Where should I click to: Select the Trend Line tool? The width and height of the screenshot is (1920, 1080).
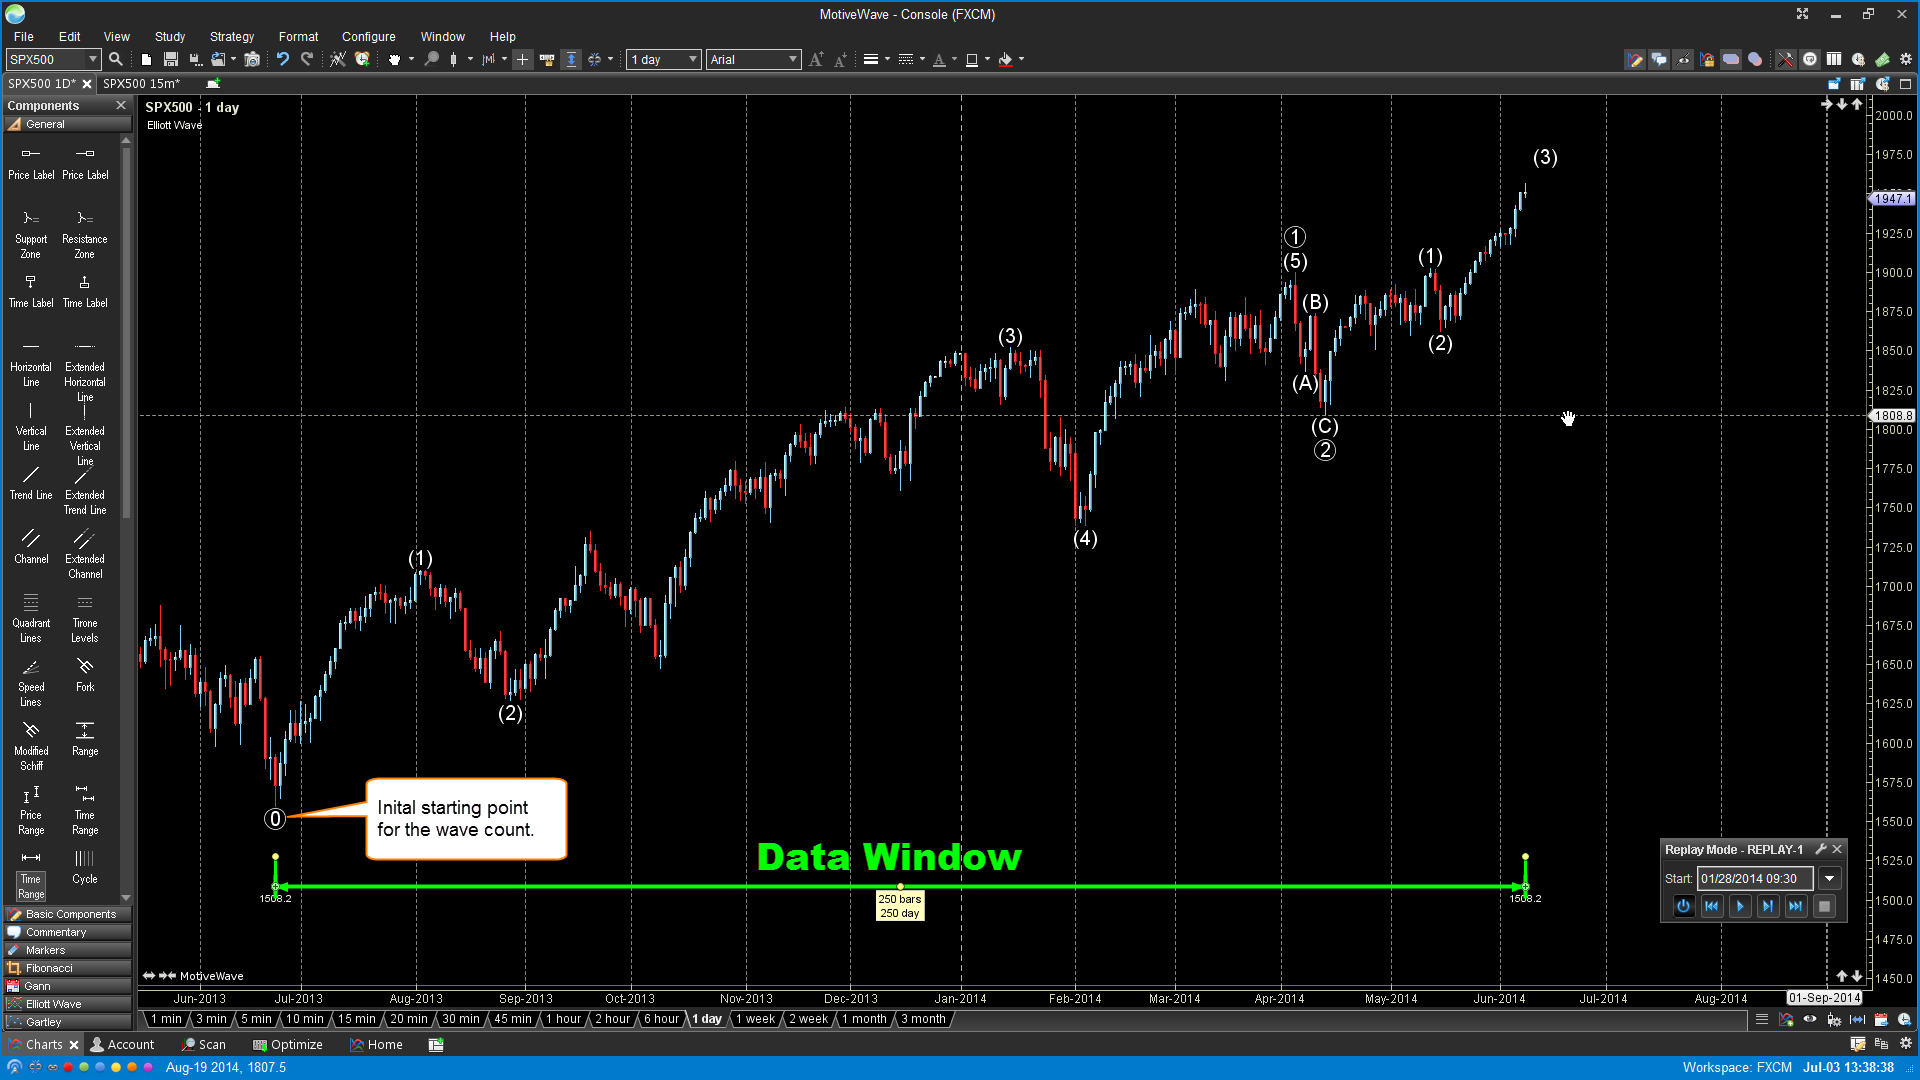(31, 482)
